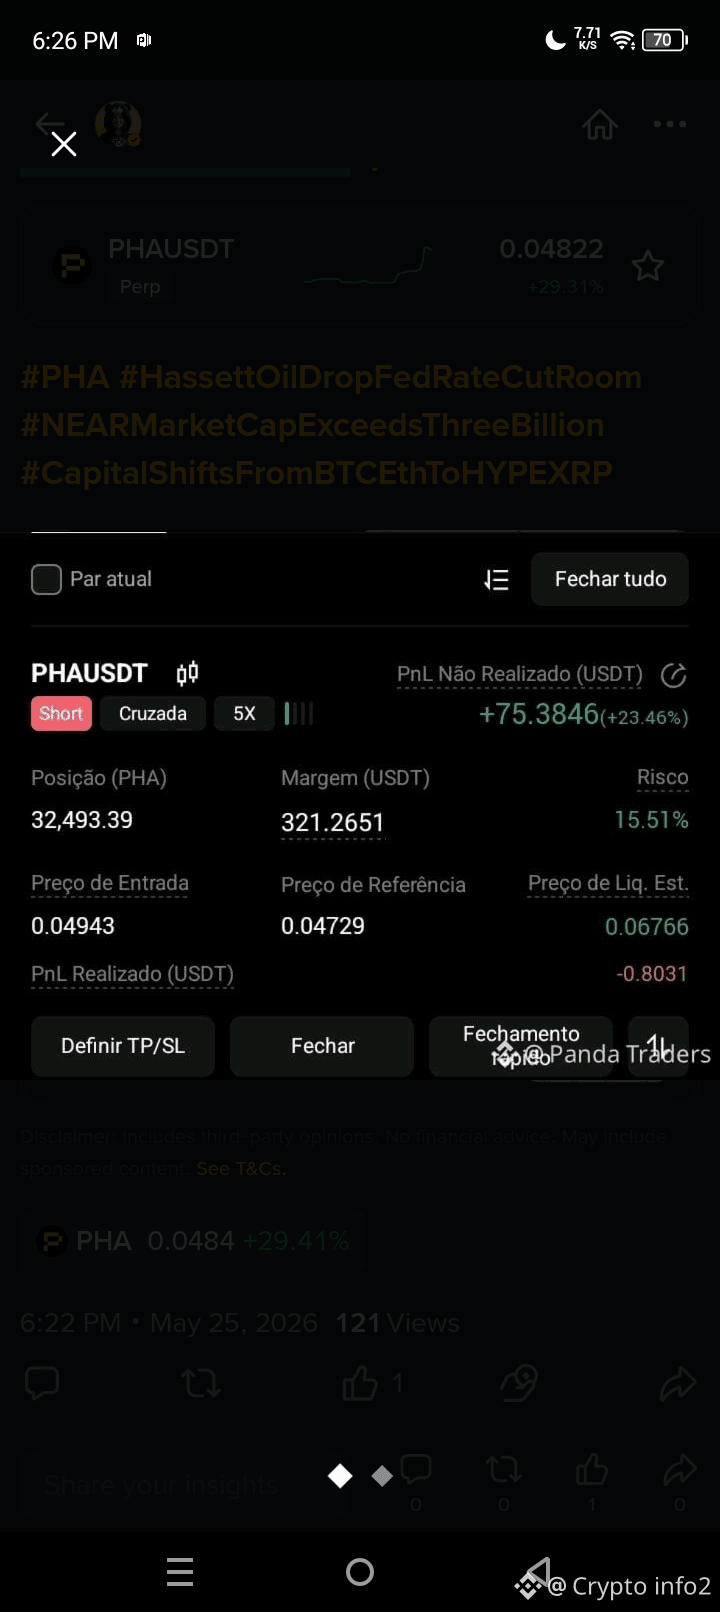720x1612 pixels.
Task: Tap the Android home navigation circle
Action: pos(360,1573)
